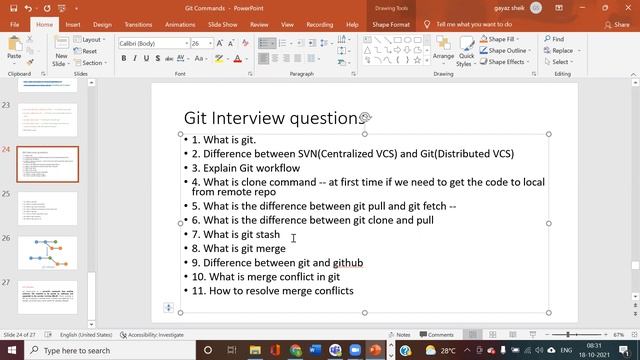Viewport: 640px width, 360px height.
Task: Toggle numbered list formatting
Action: 282,43
